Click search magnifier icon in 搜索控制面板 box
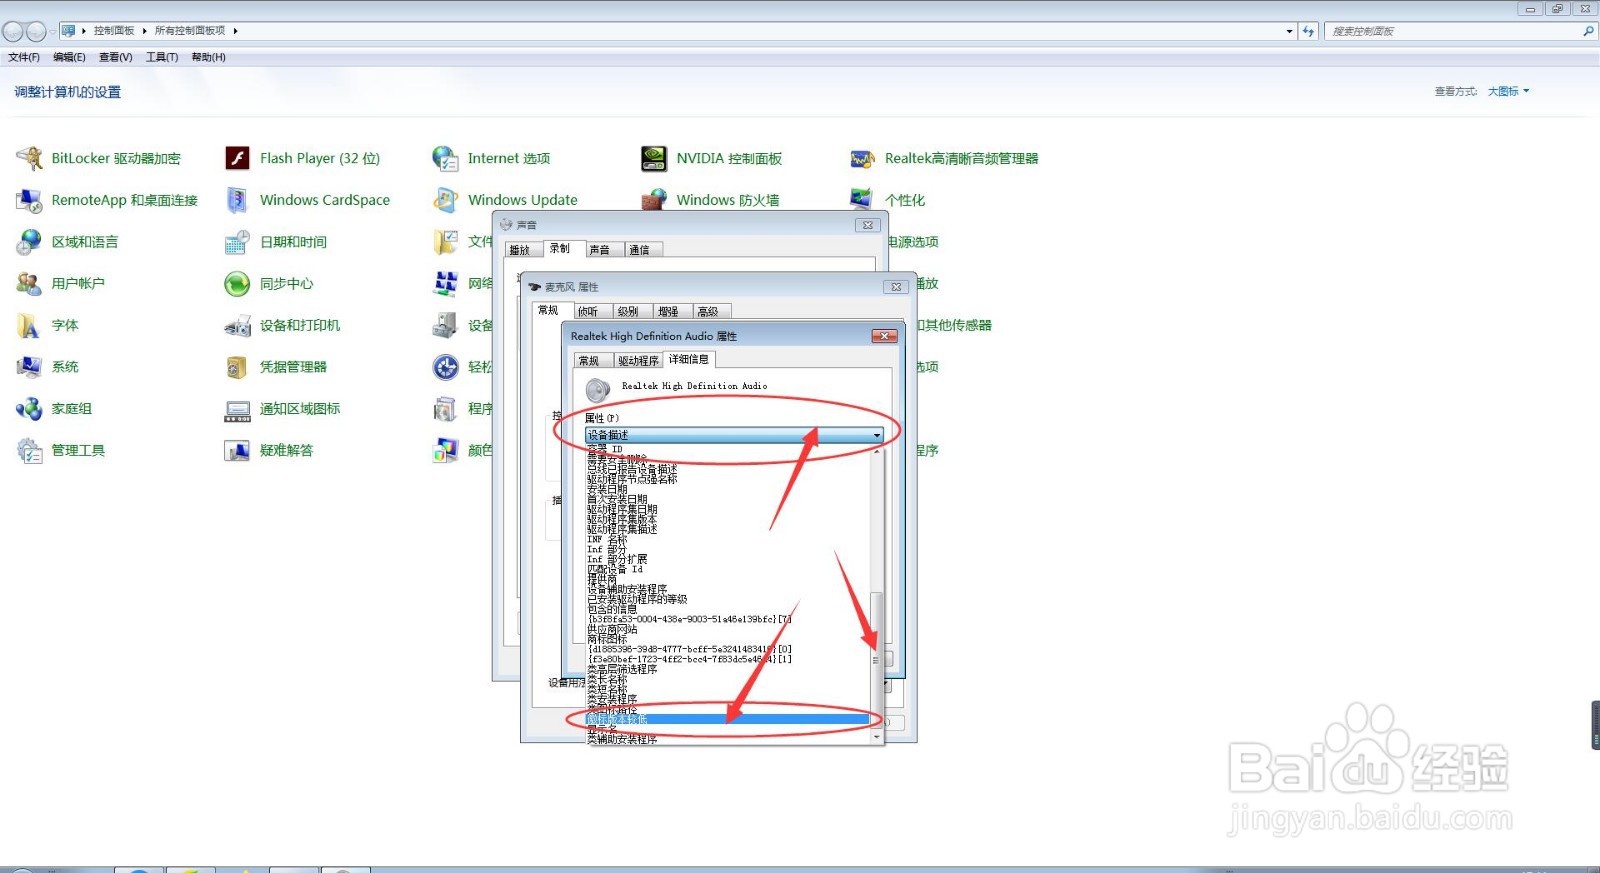This screenshot has height=873, width=1600. pyautogui.click(x=1587, y=31)
